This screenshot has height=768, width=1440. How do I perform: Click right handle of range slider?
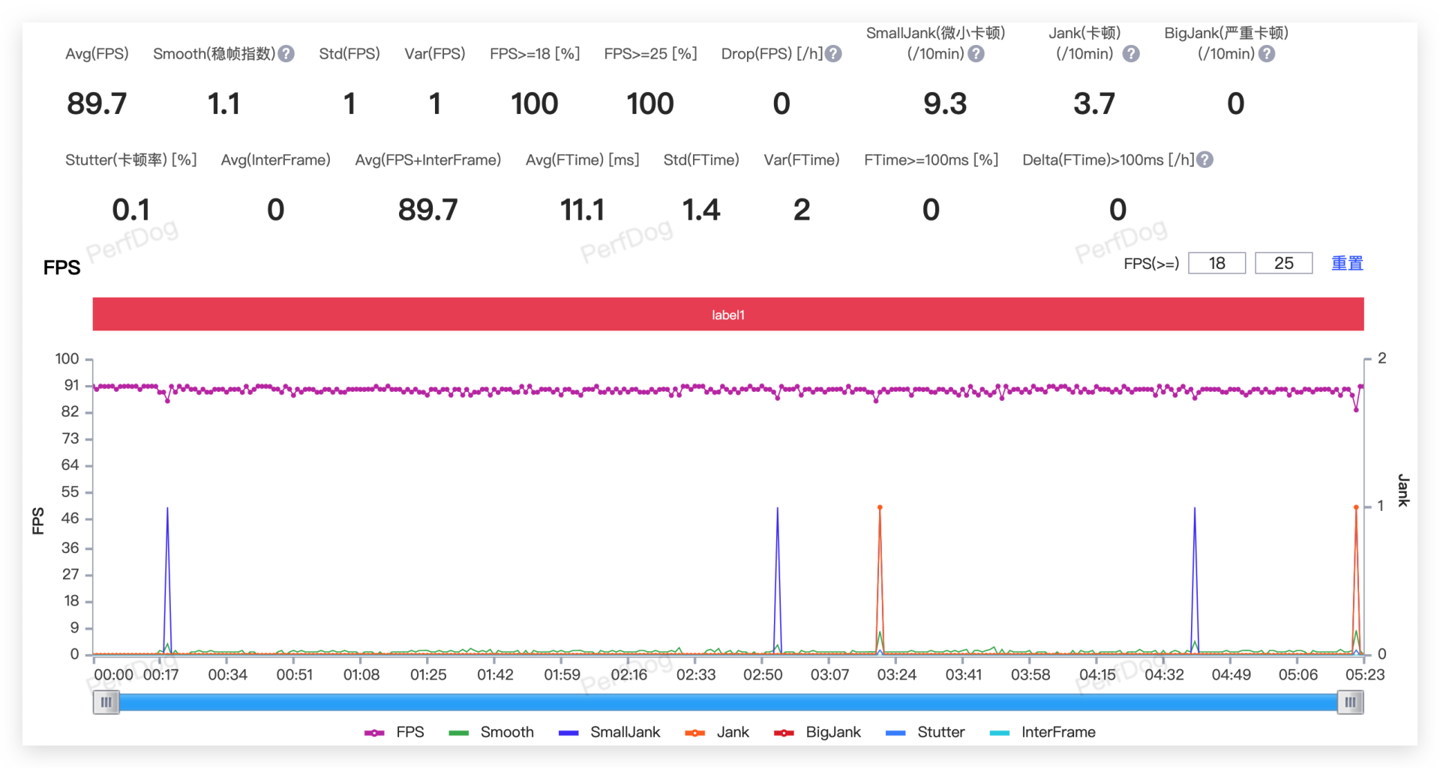(1350, 703)
